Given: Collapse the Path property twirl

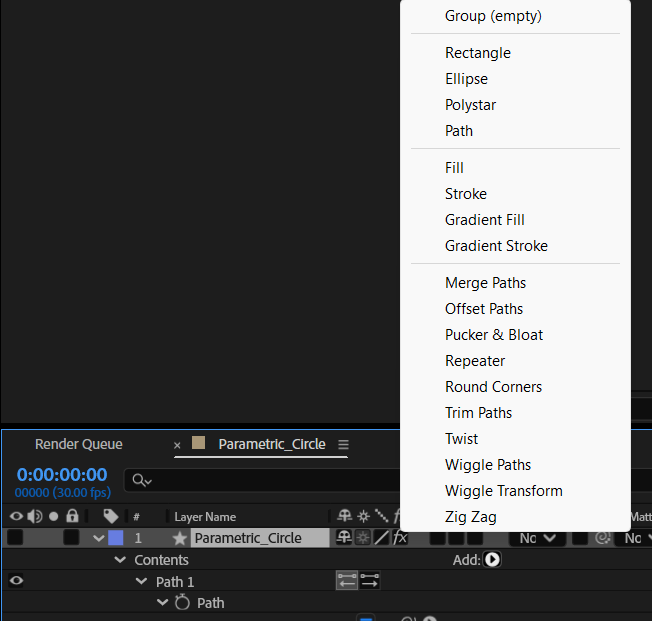Looking at the screenshot, I should click(162, 602).
